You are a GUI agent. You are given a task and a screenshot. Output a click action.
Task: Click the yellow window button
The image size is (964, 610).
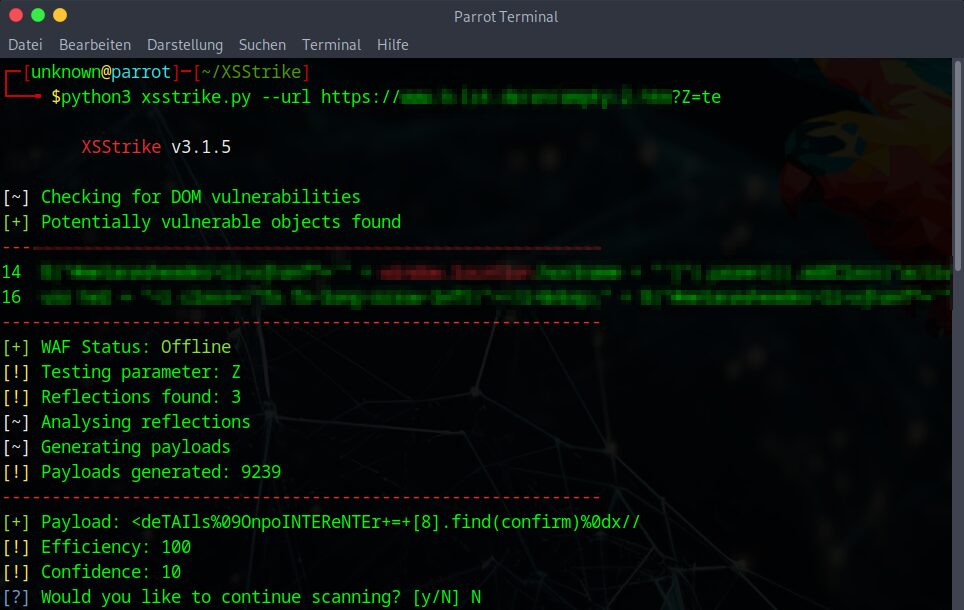click(60, 15)
